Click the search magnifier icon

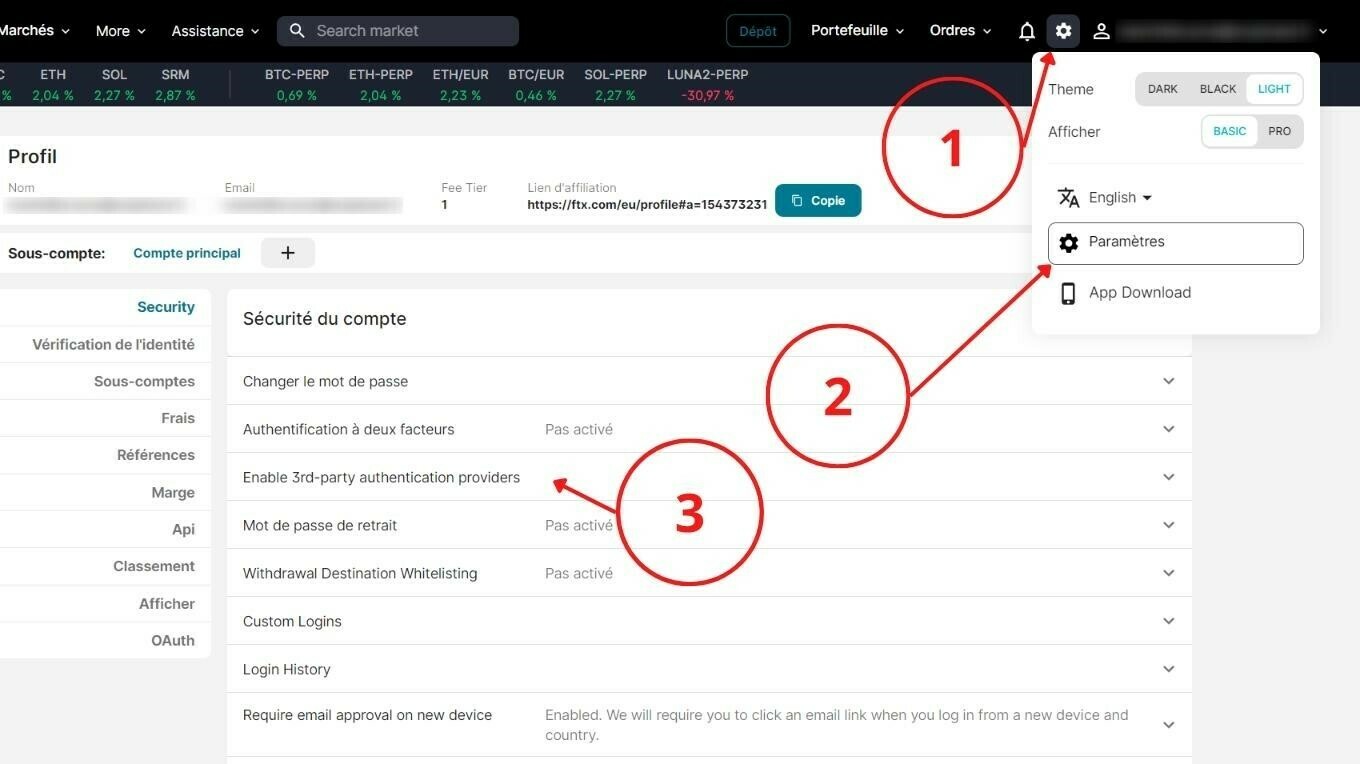click(297, 31)
